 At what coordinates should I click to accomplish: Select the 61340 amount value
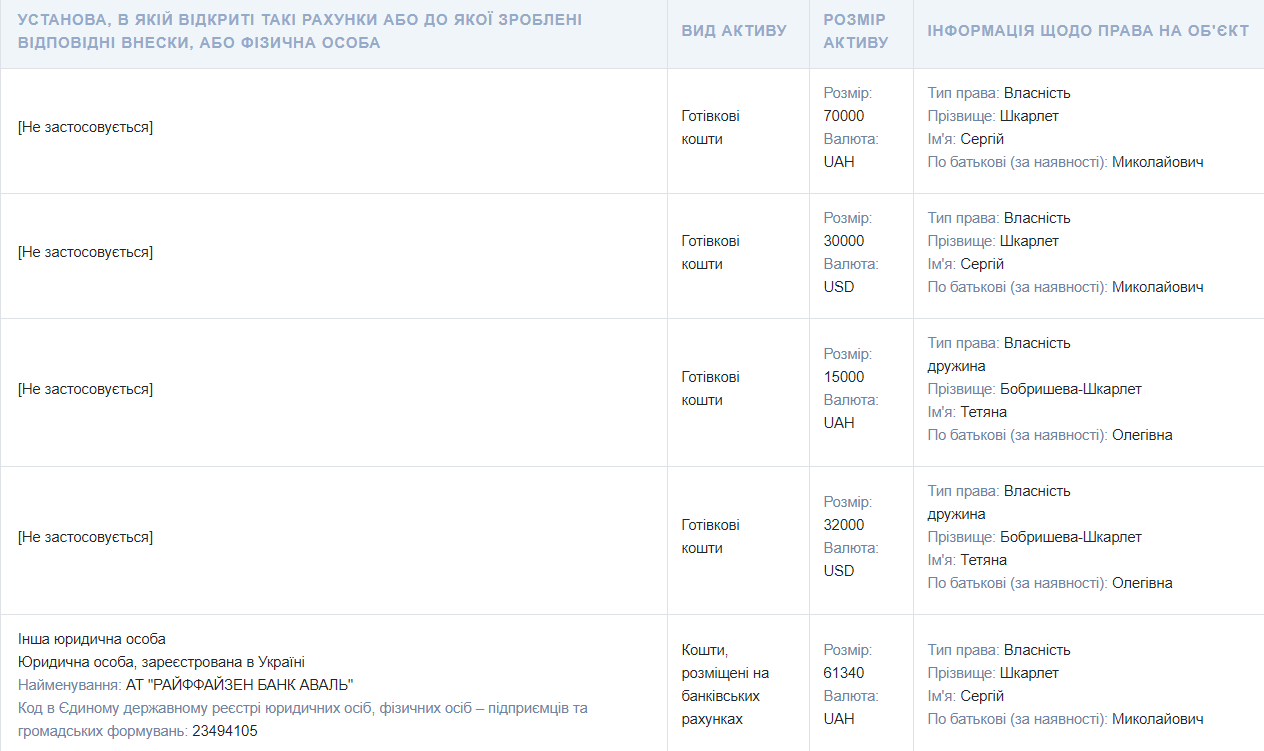[x=844, y=673]
